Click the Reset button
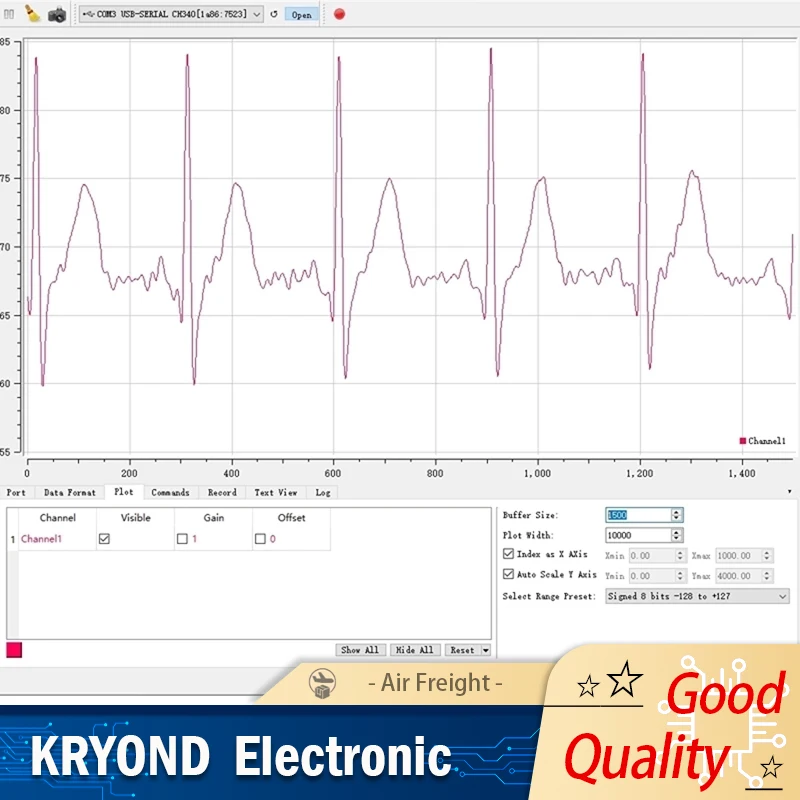The height and width of the screenshot is (800, 800). pyautogui.click(x=462, y=650)
